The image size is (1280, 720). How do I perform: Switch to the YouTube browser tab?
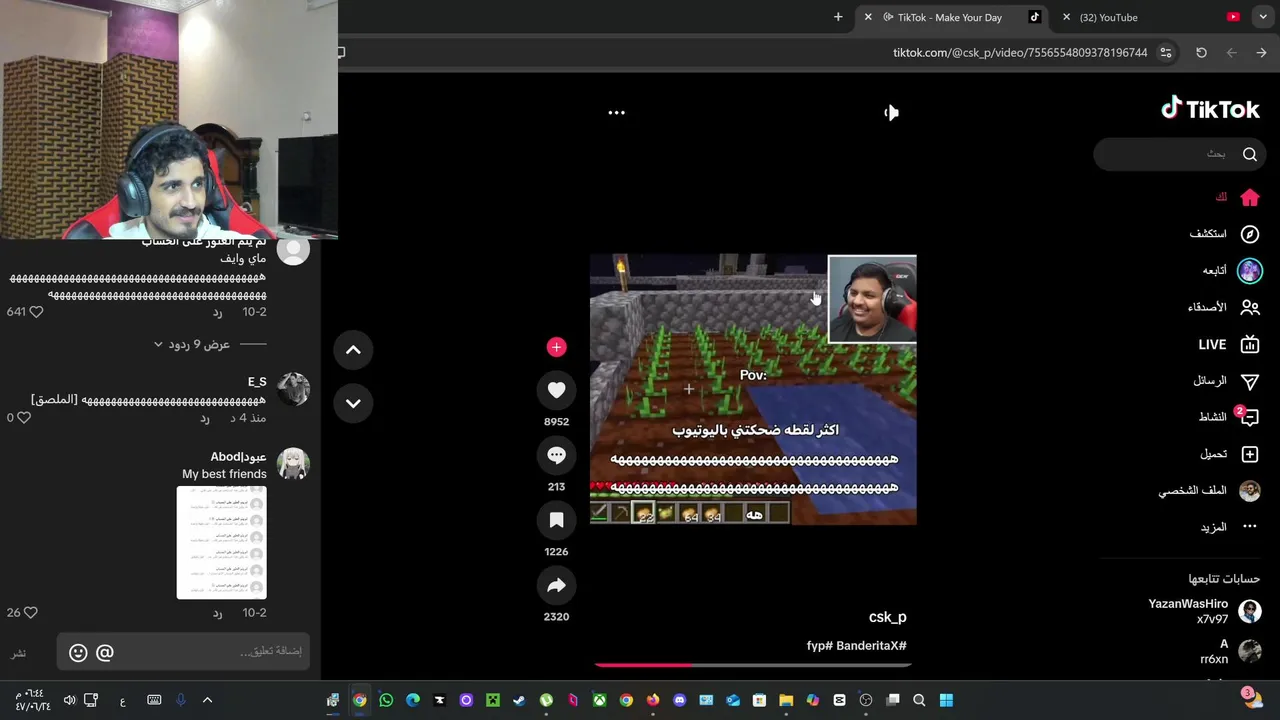click(x=1150, y=17)
